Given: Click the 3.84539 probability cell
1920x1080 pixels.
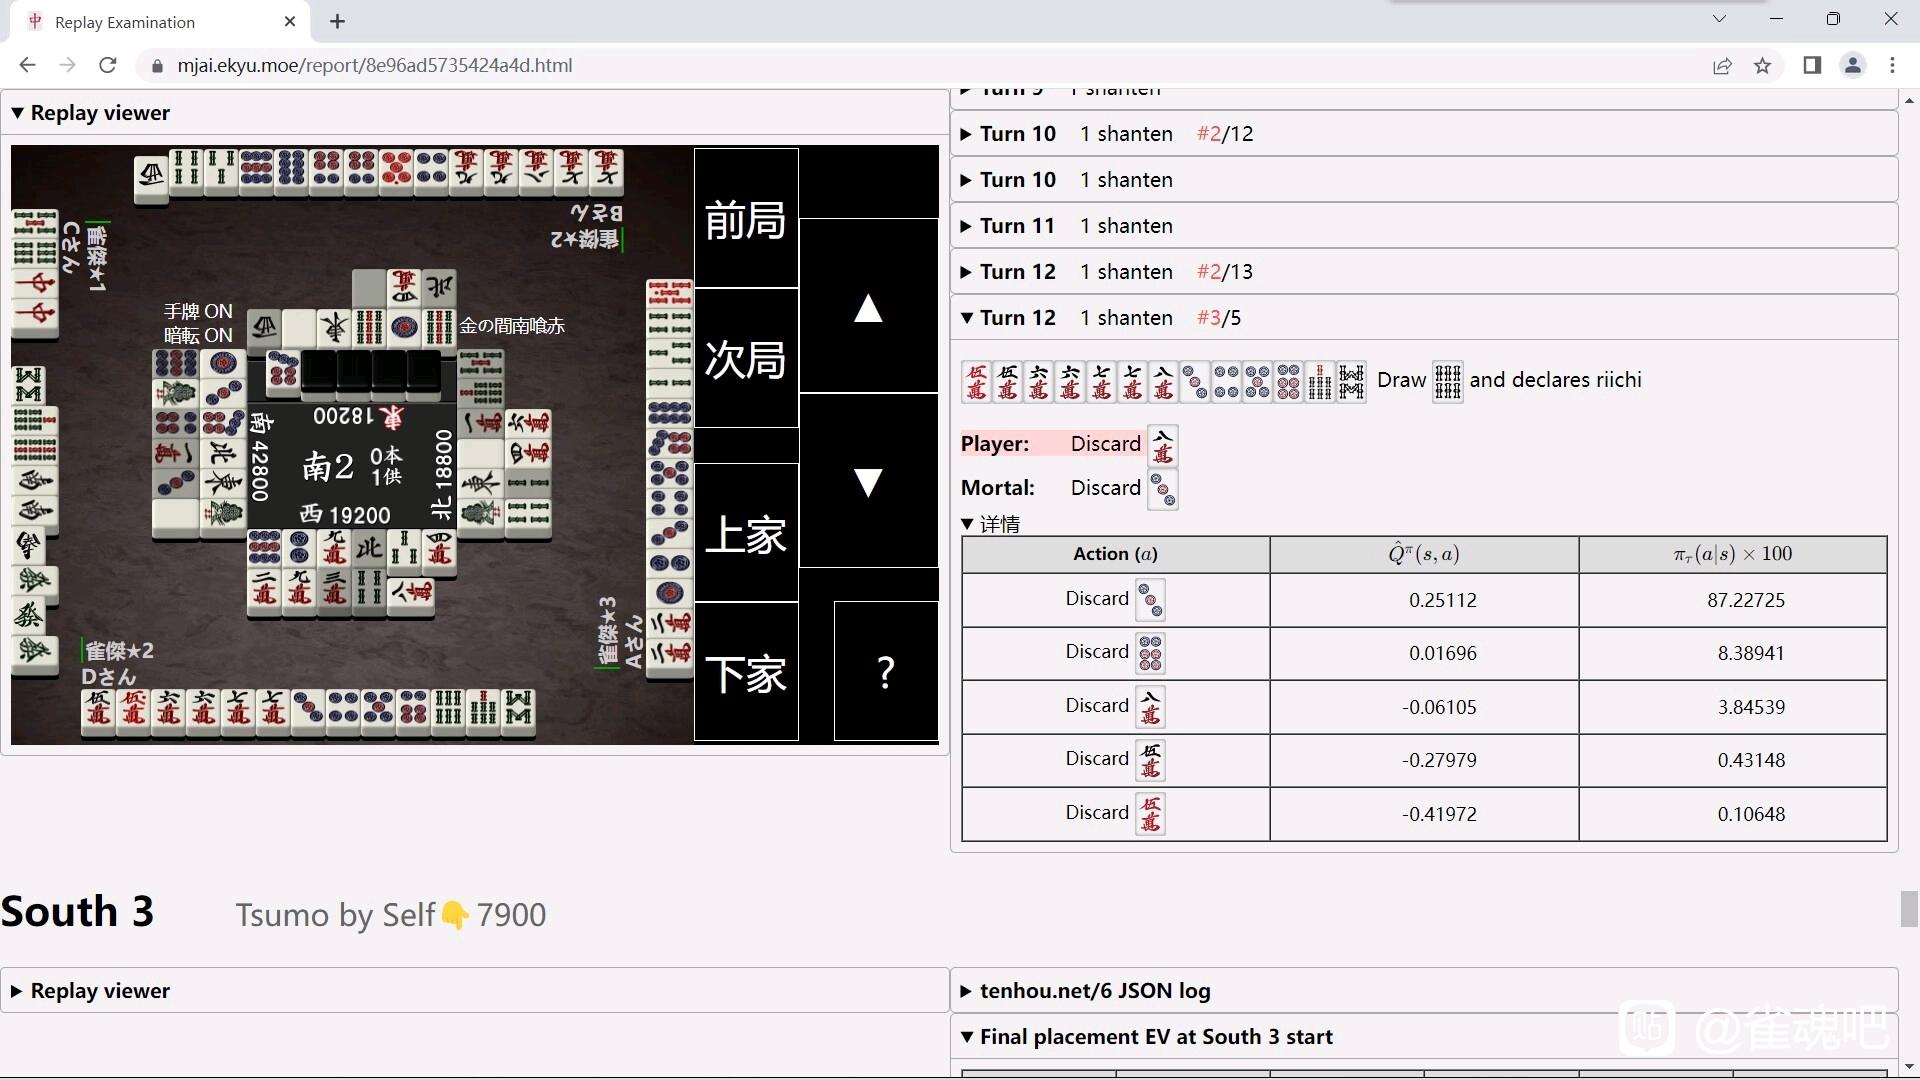Looking at the screenshot, I should point(1733,707).
